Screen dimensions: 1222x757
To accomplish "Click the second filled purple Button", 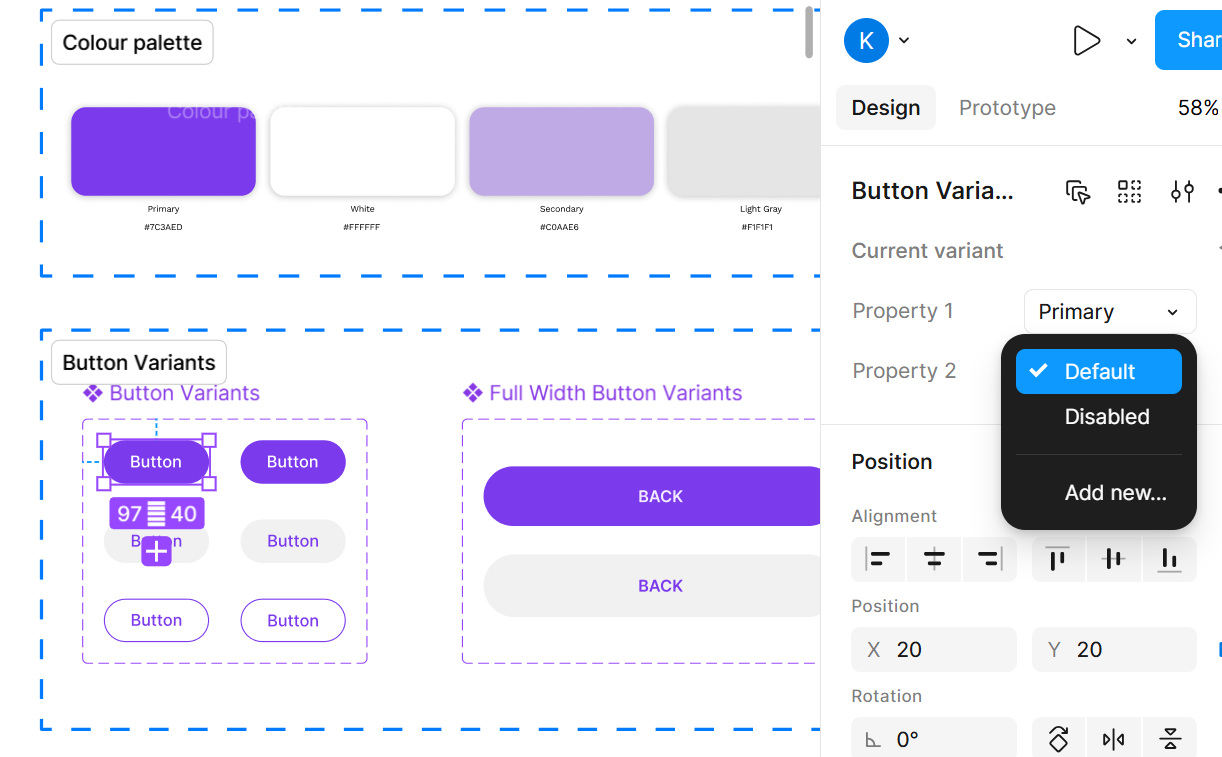I will pos(293,462).
